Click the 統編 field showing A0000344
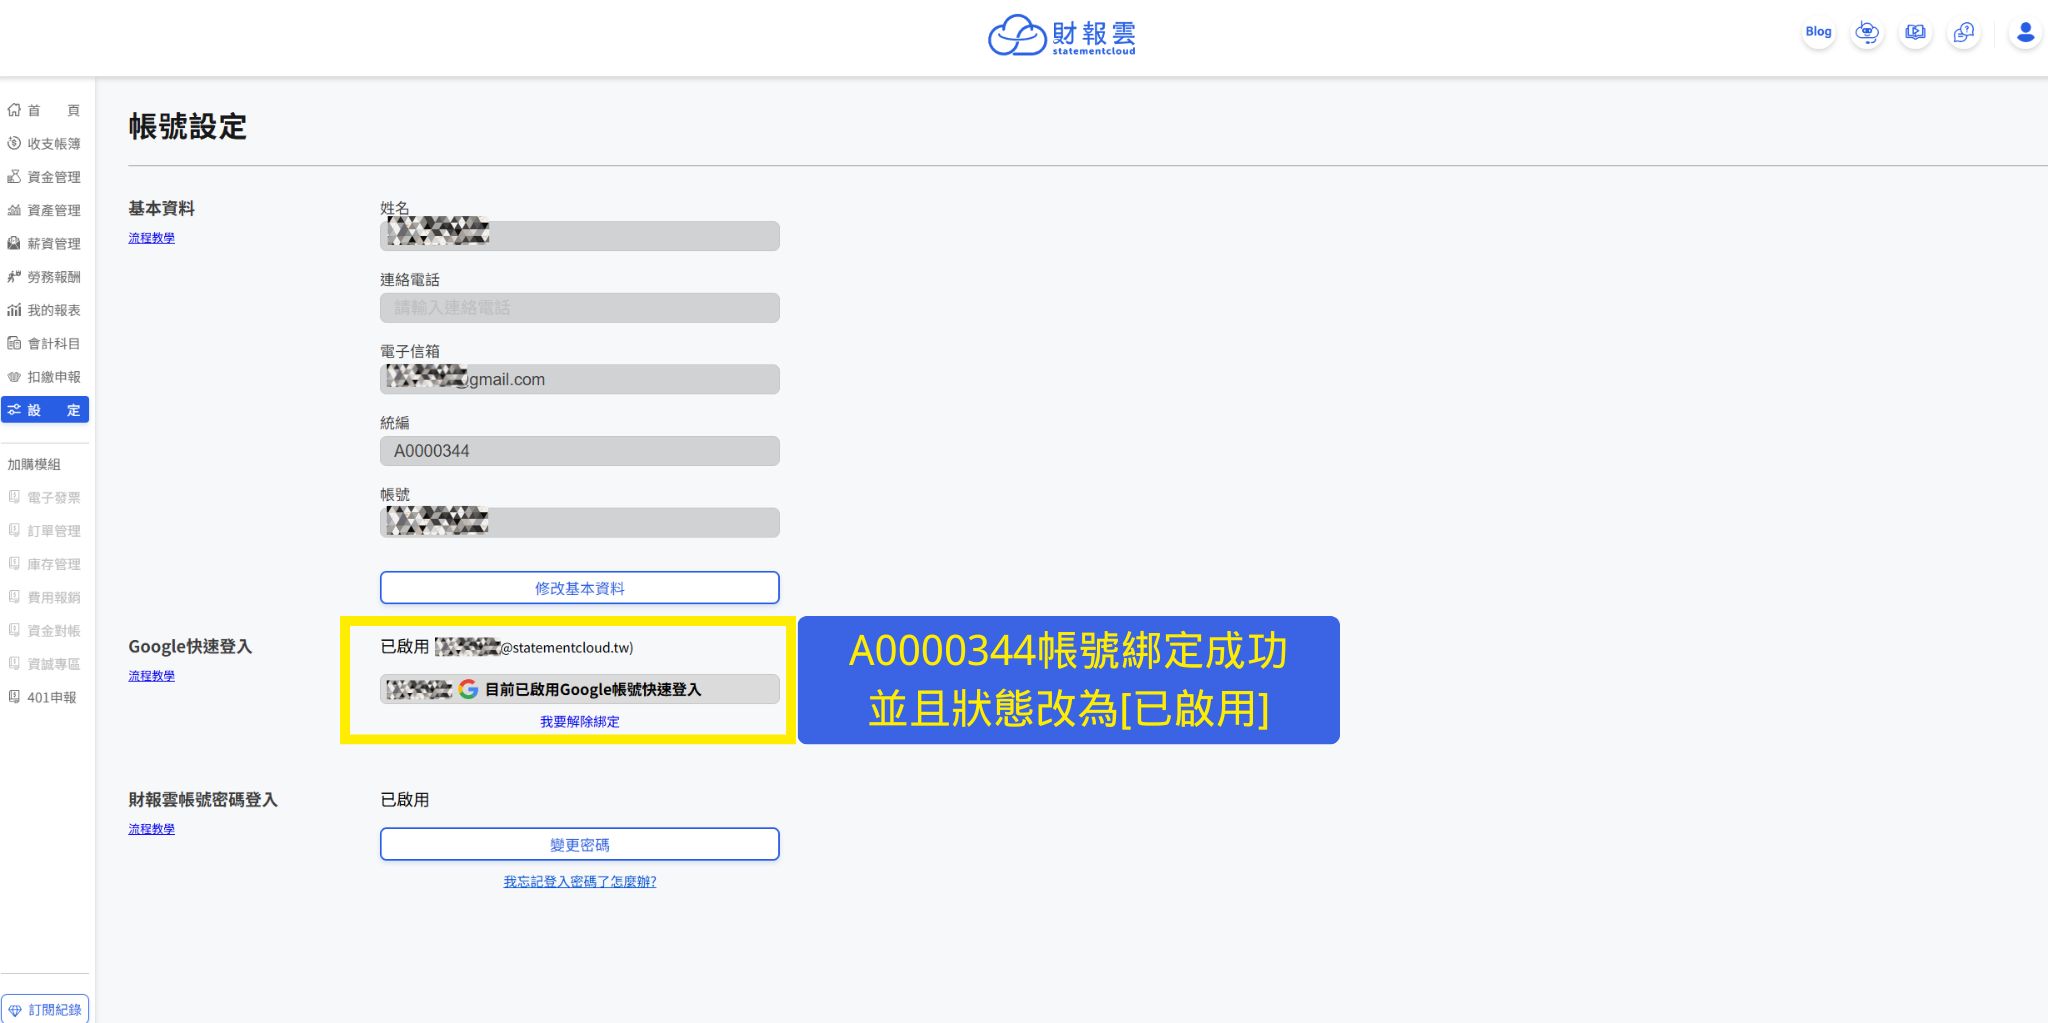Image resolution: width=2048 pixels, height=1023 pixels. pos(579,451)
